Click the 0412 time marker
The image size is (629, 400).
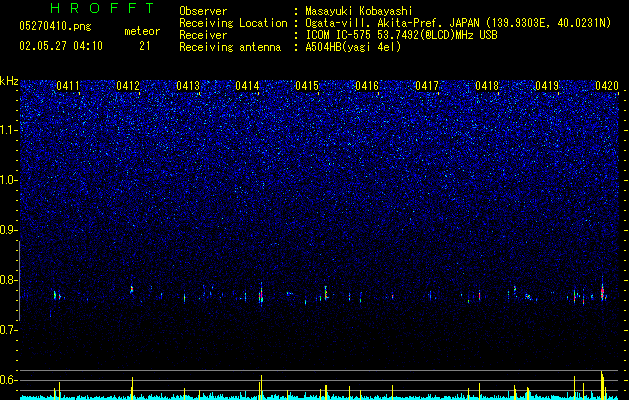[128, 86]
